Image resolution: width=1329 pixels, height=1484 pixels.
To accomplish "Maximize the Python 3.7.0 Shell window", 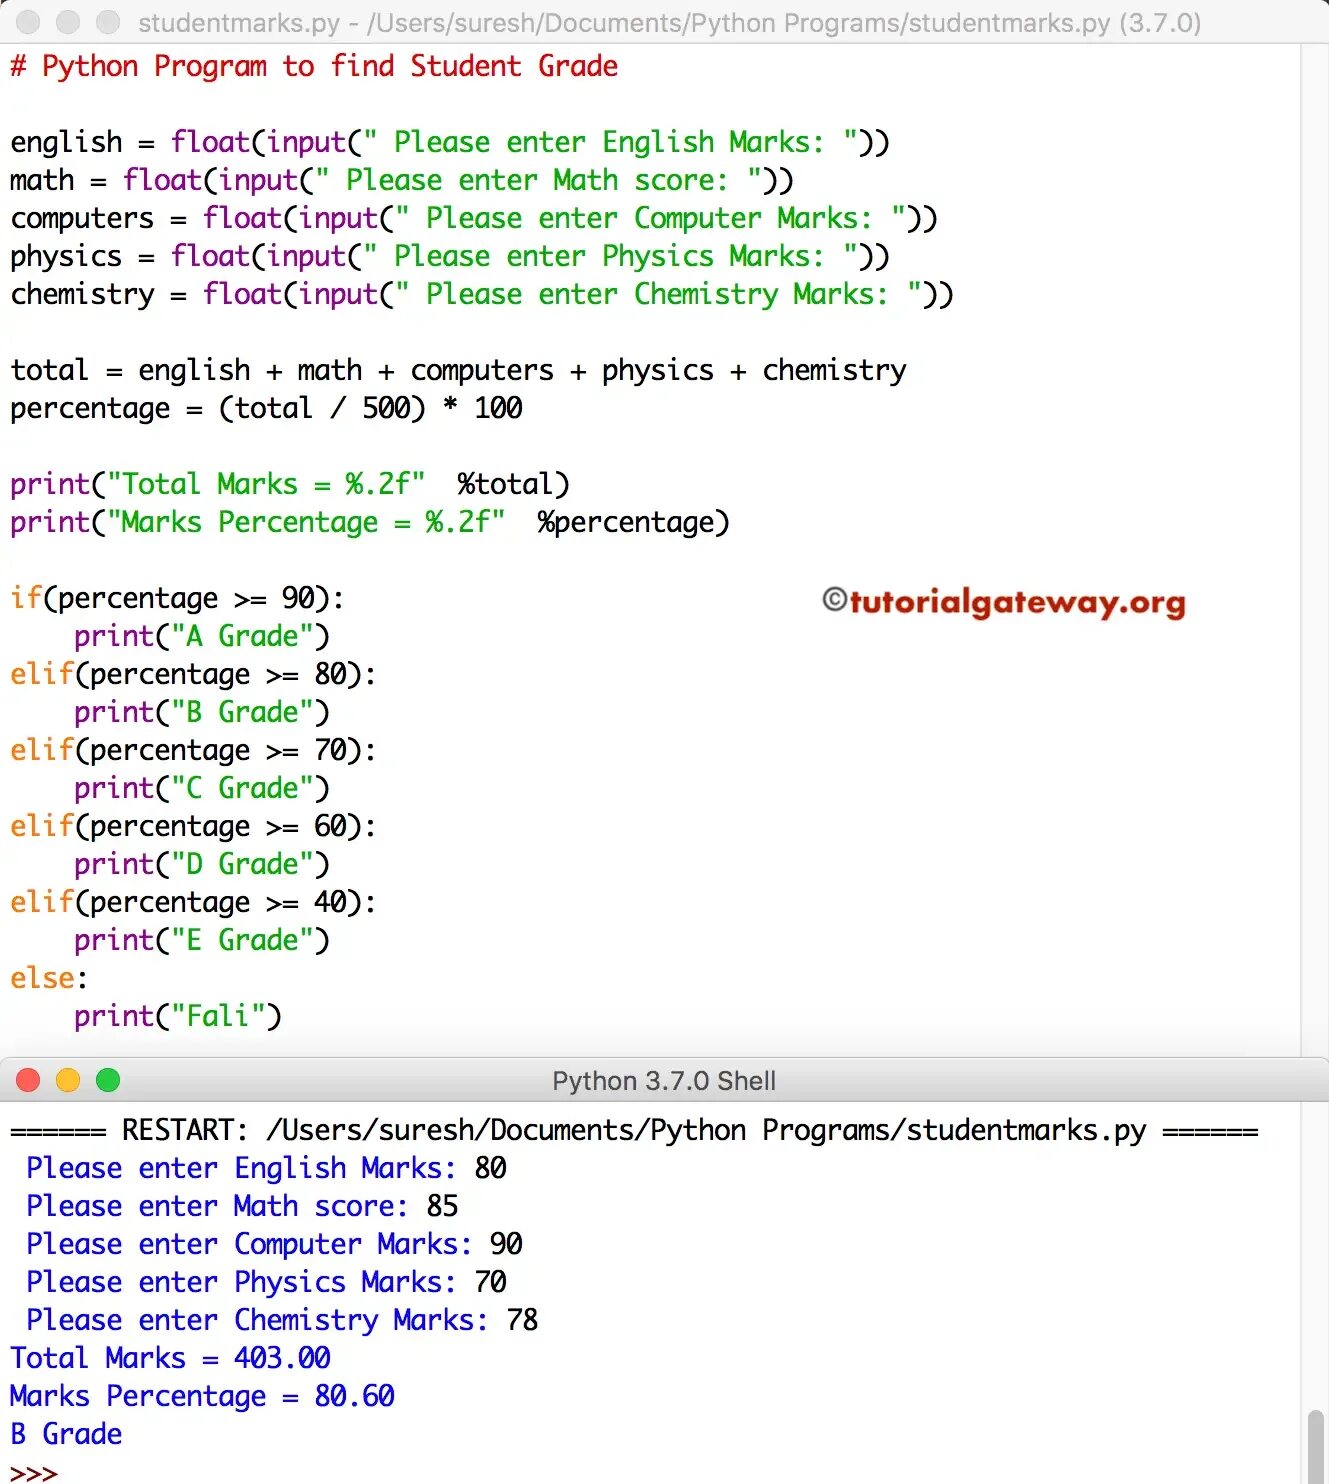I will [108, 1080].
